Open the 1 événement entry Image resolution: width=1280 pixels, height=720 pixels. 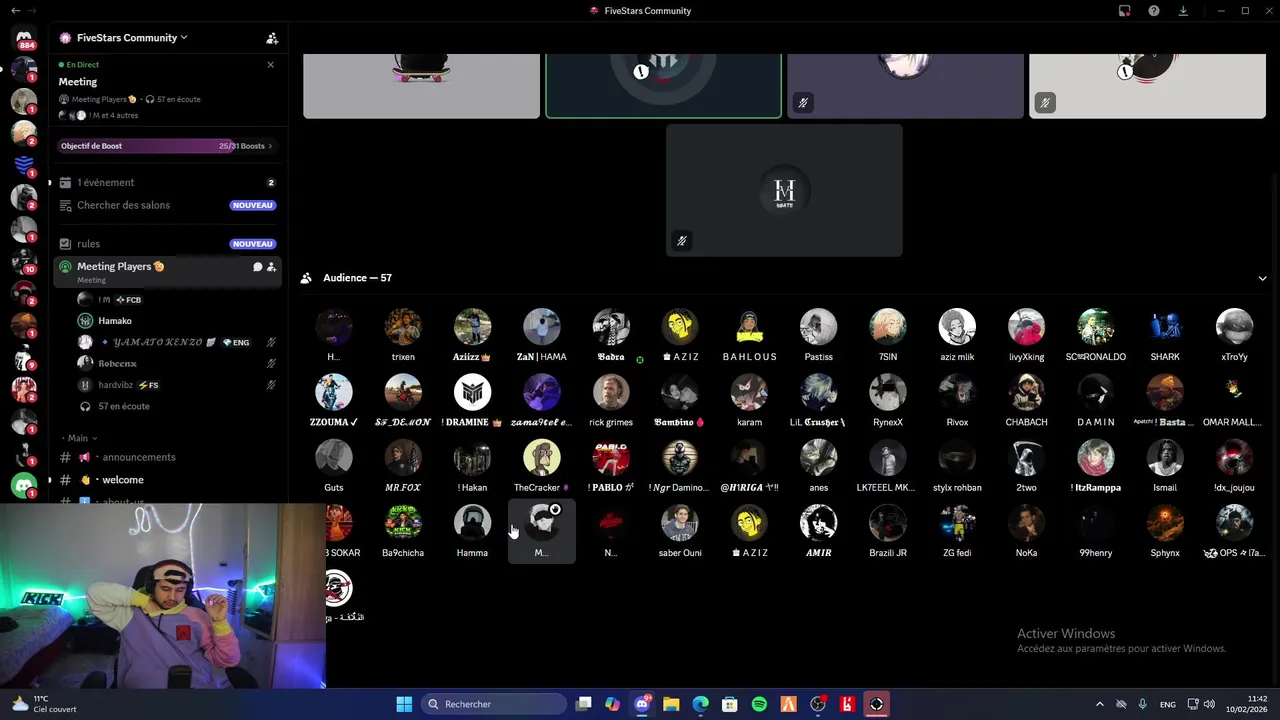167,183
